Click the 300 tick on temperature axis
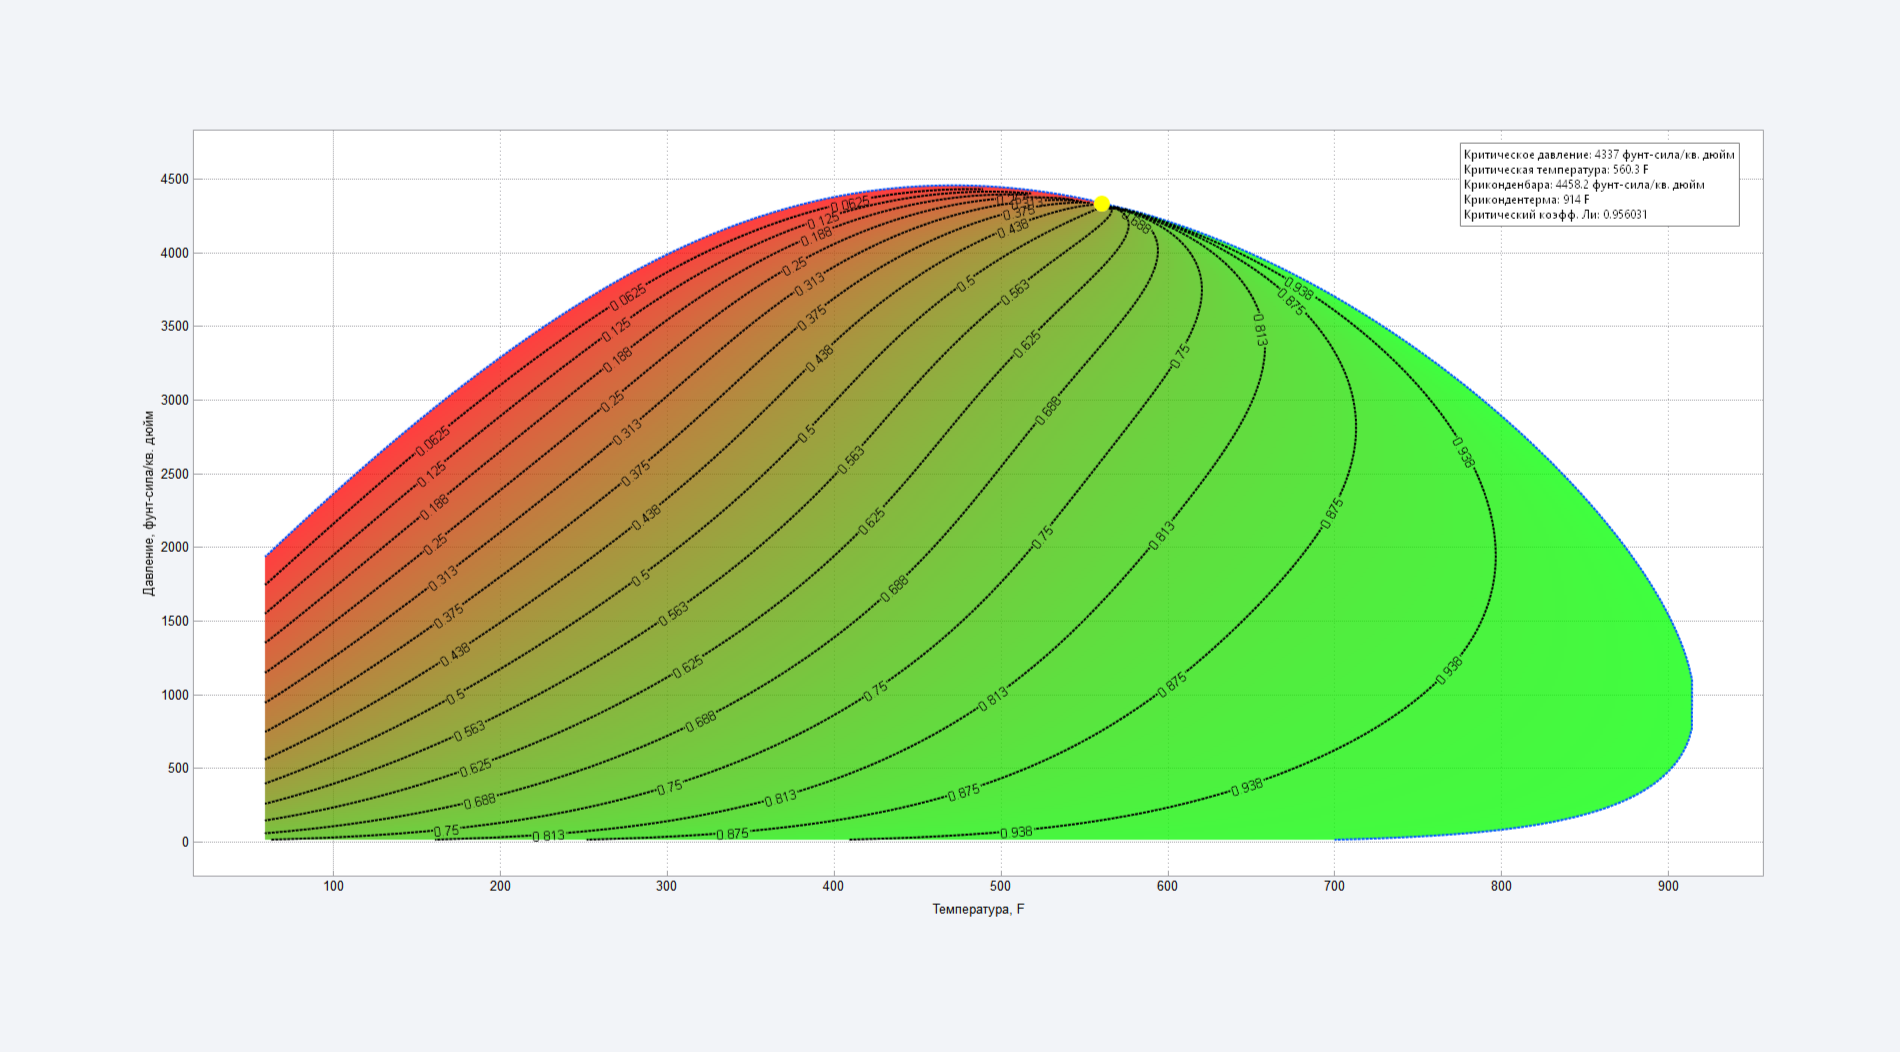 pos(666,886)
